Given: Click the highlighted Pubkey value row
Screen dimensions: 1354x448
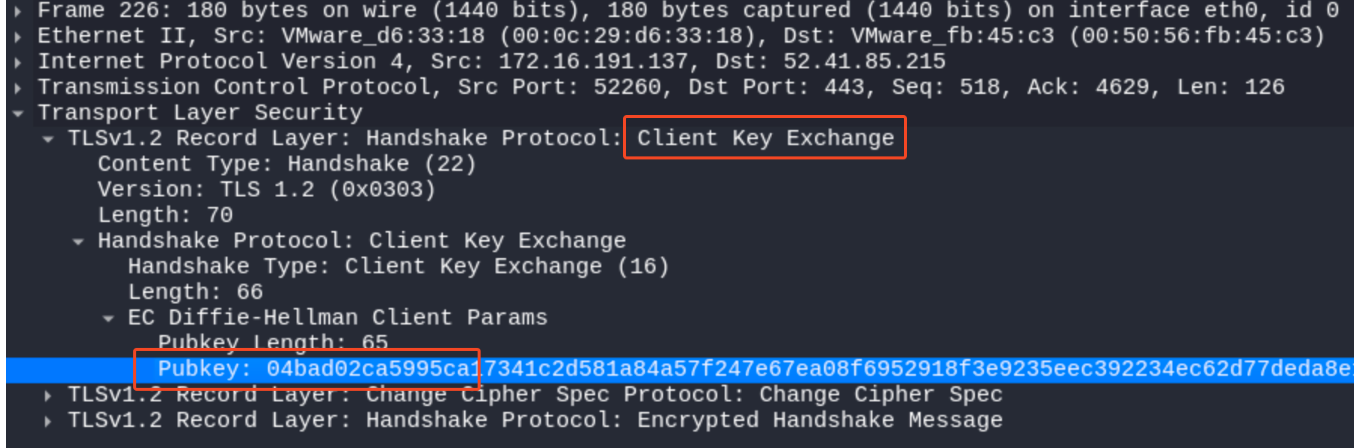Looking at the screenshot, I should (700, 369).
